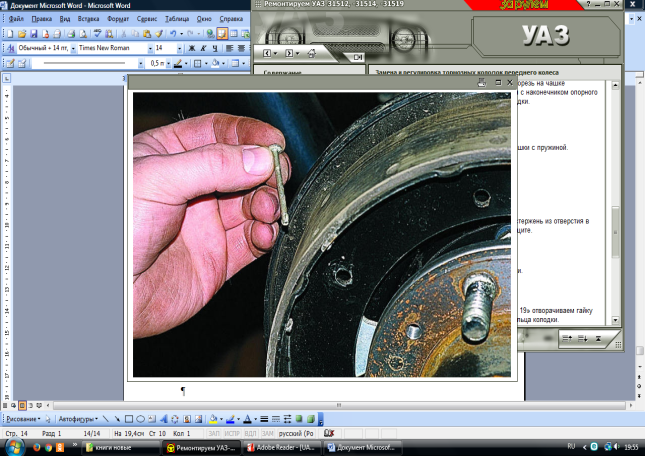Click the print icon in image viewer

point(482,83)
